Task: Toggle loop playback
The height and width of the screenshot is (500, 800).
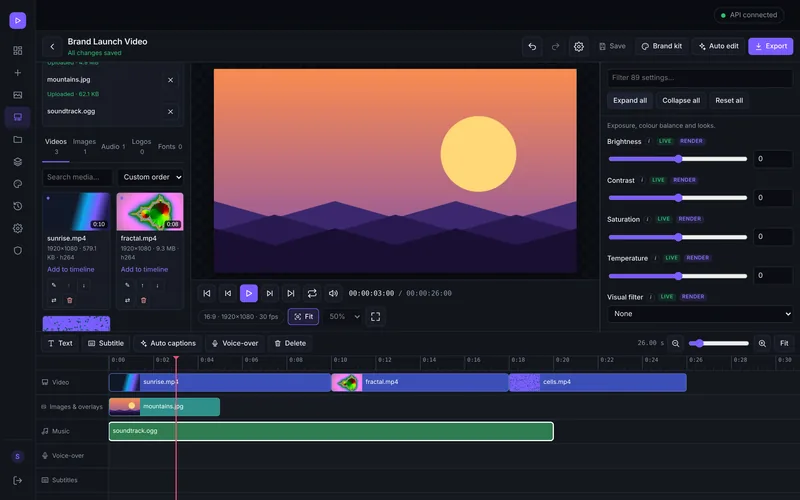Action: pyautogui.click(x=312, y=293)
